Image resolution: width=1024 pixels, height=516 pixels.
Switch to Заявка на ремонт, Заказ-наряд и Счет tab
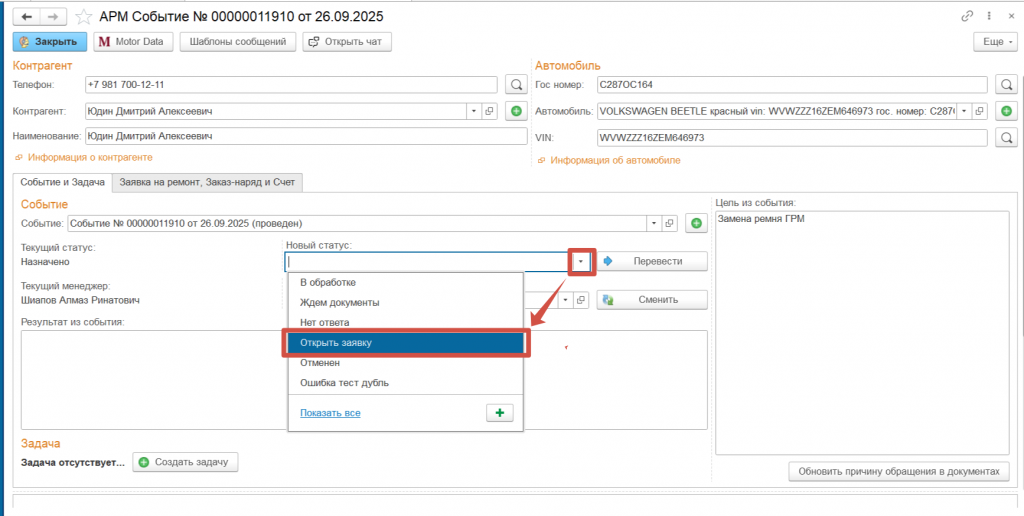pos(208,182)
